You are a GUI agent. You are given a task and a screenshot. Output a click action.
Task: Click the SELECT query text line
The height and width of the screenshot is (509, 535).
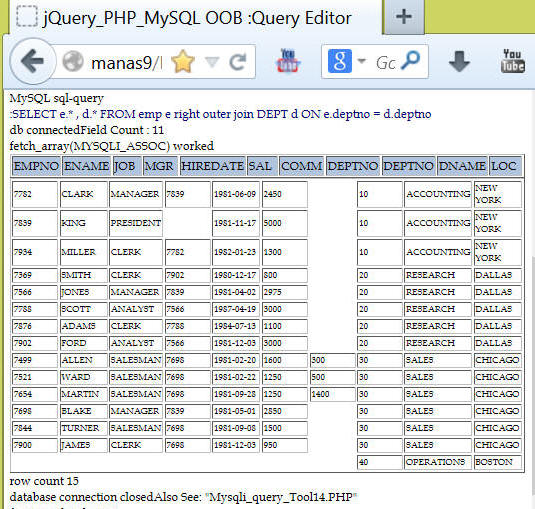coord(220,114)
